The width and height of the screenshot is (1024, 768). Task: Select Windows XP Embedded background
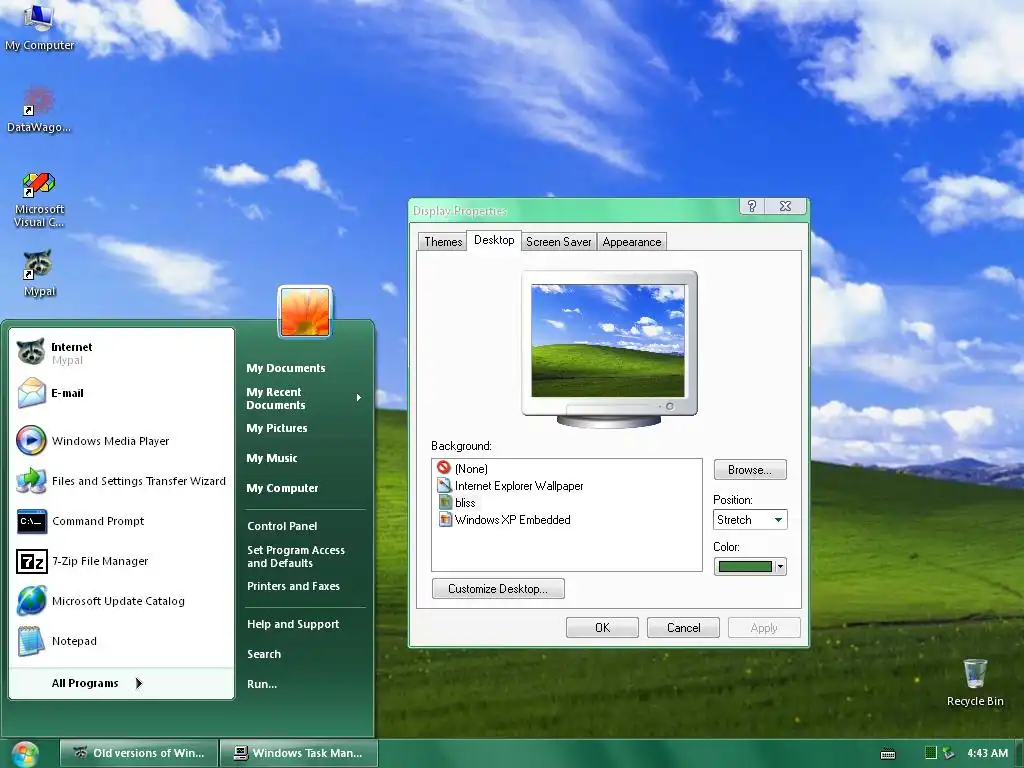(x=505, y=519)
